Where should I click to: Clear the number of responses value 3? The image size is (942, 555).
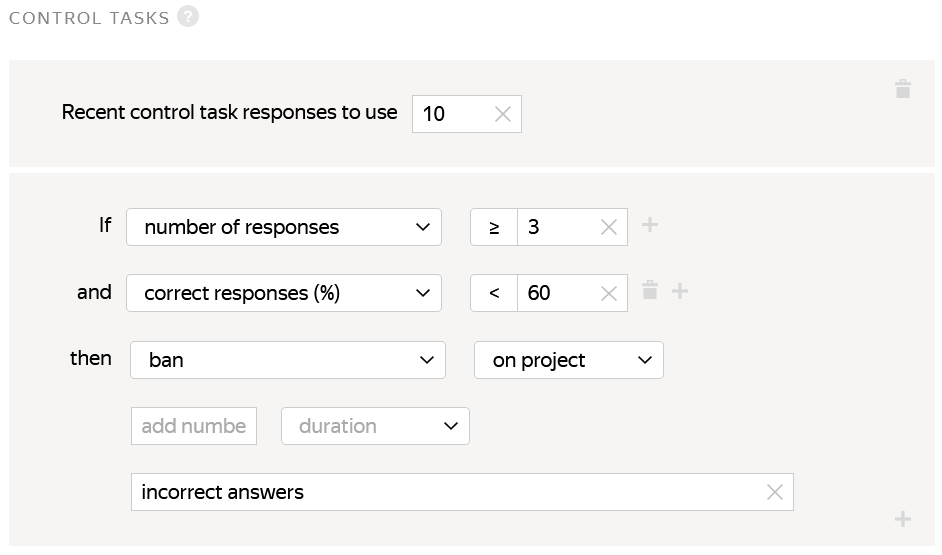[x=609, y=227]
